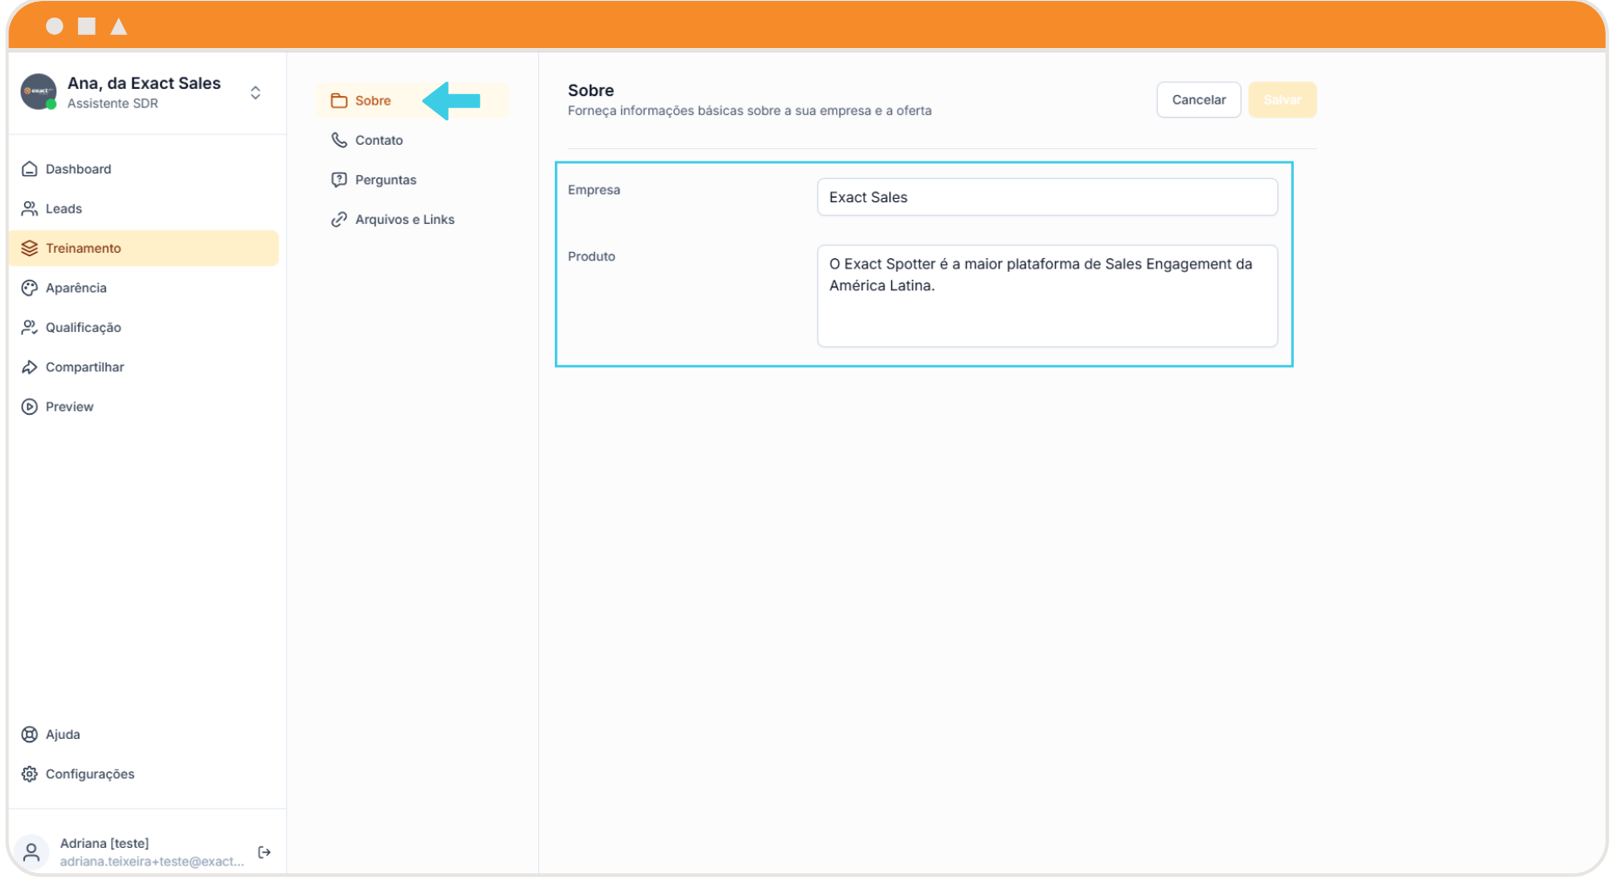Click the Perguntas question bubble icon

coord(339,180)
